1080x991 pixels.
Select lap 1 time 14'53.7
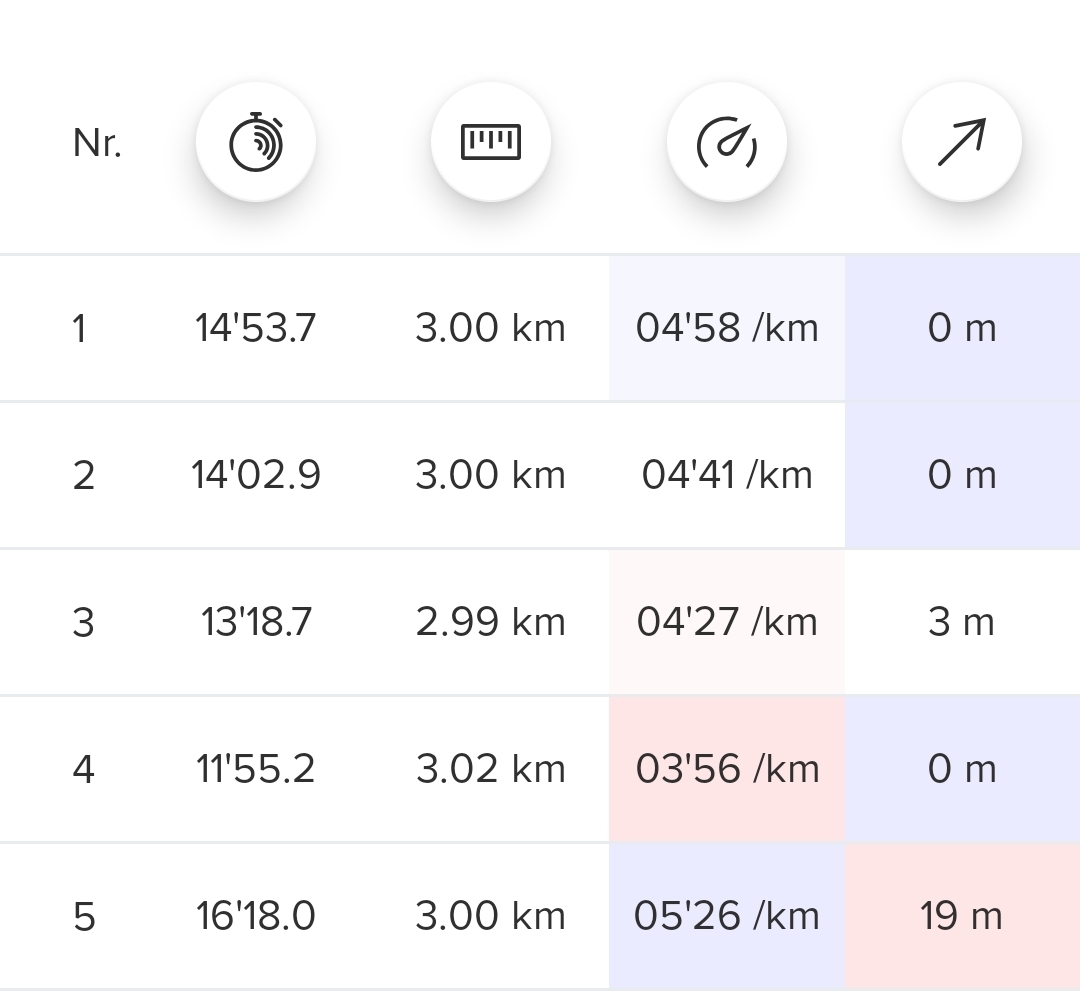point(256,328)
